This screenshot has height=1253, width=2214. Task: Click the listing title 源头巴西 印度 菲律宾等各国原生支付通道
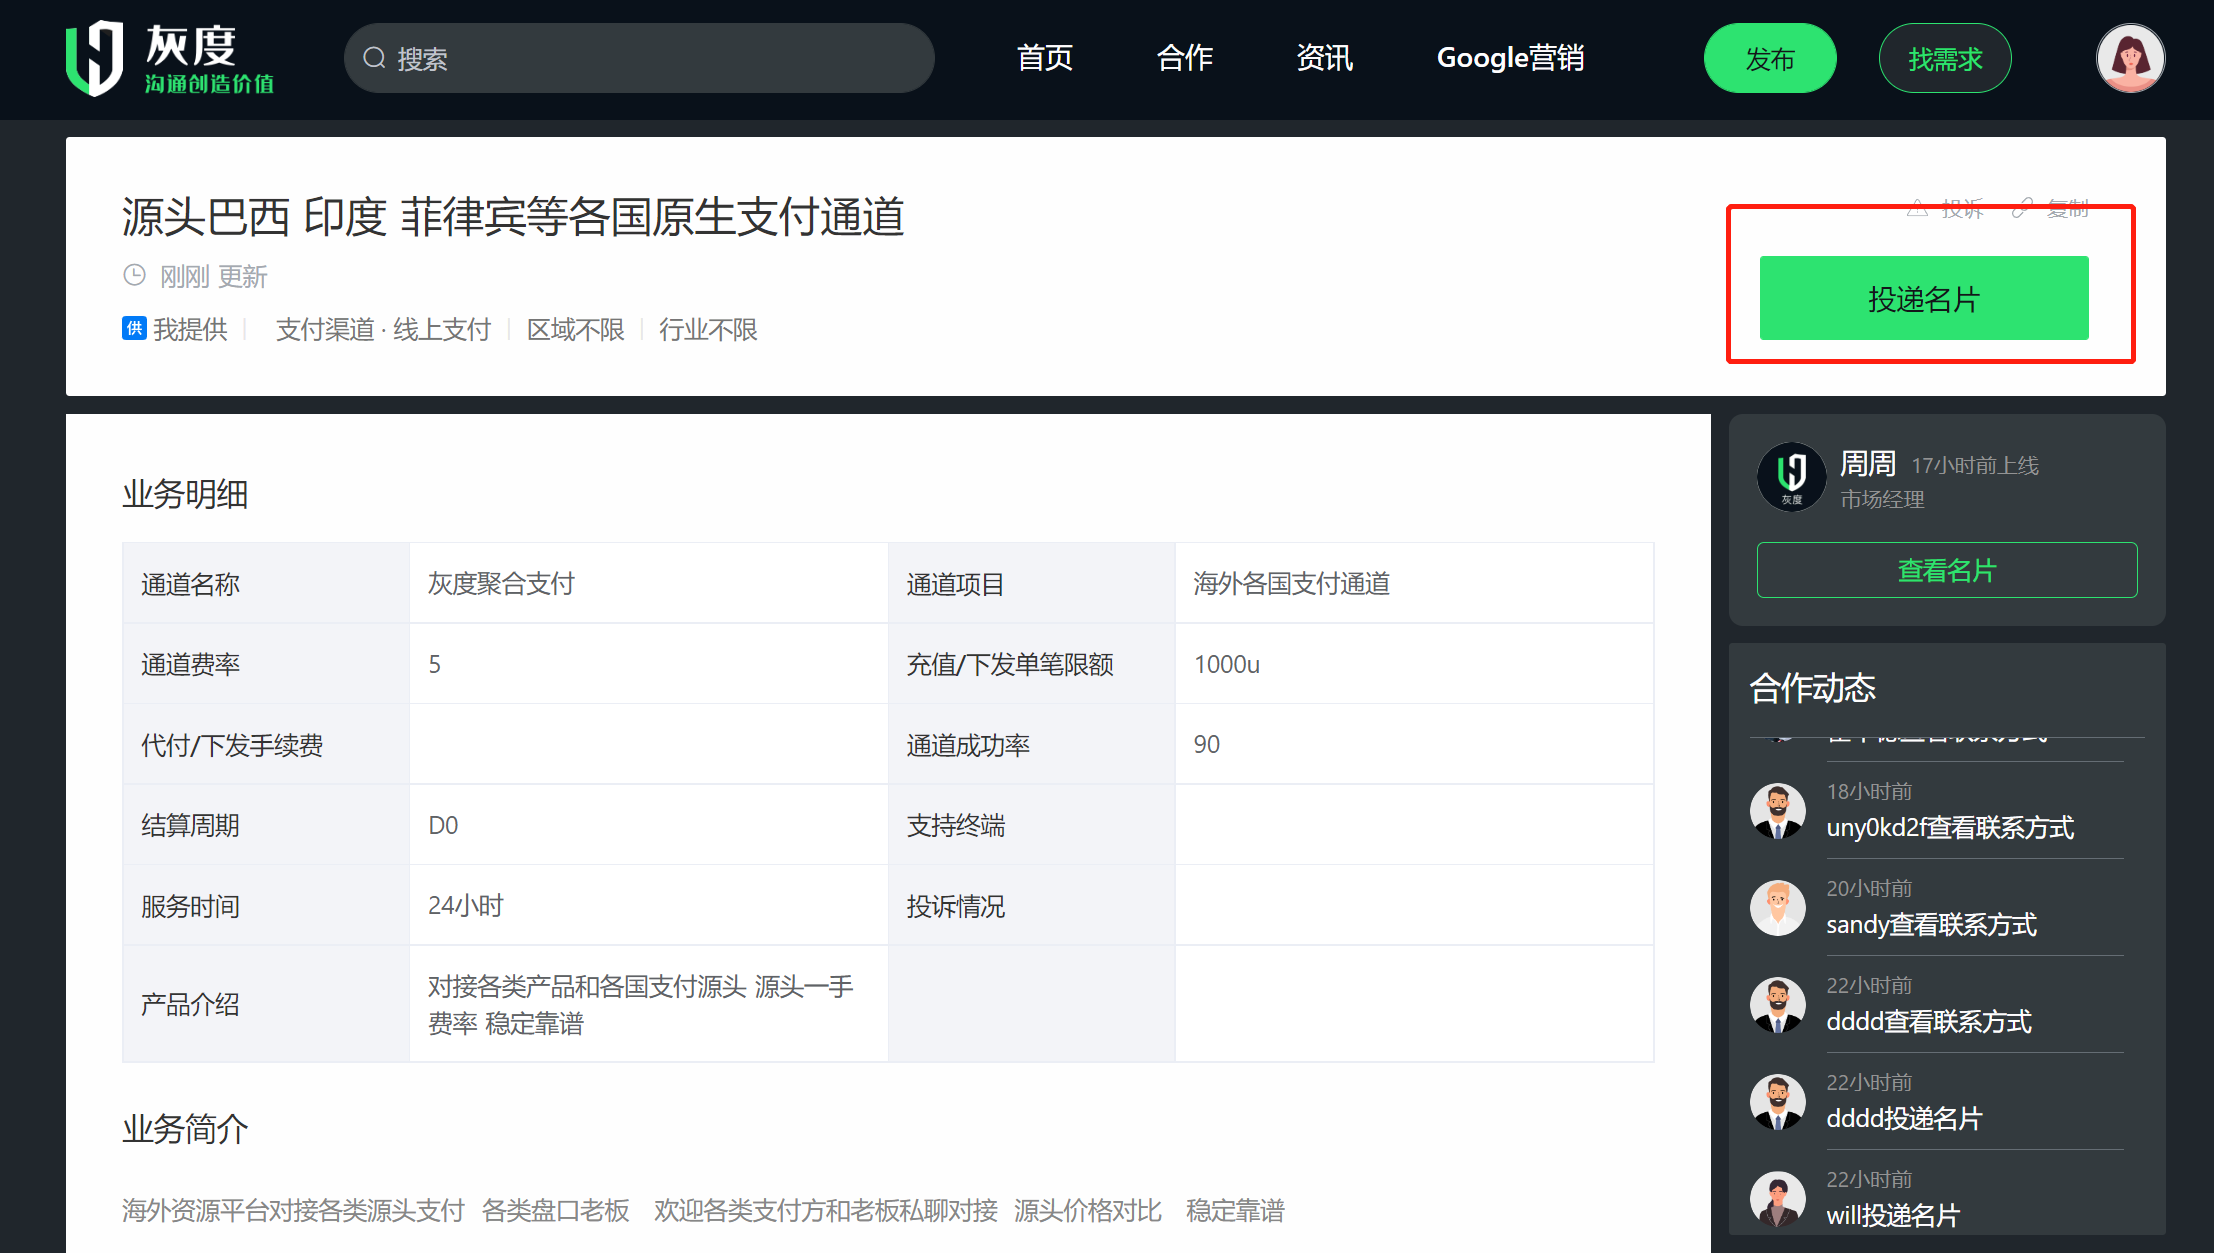click(x=513, y=217)
